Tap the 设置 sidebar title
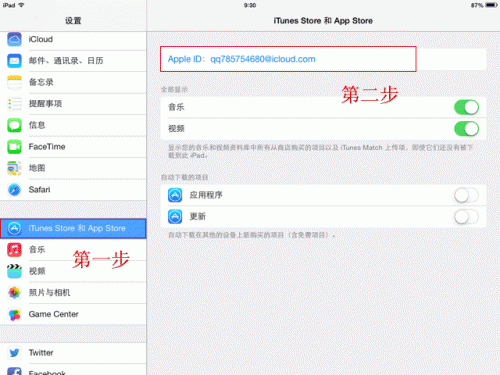 coord(73,21)
